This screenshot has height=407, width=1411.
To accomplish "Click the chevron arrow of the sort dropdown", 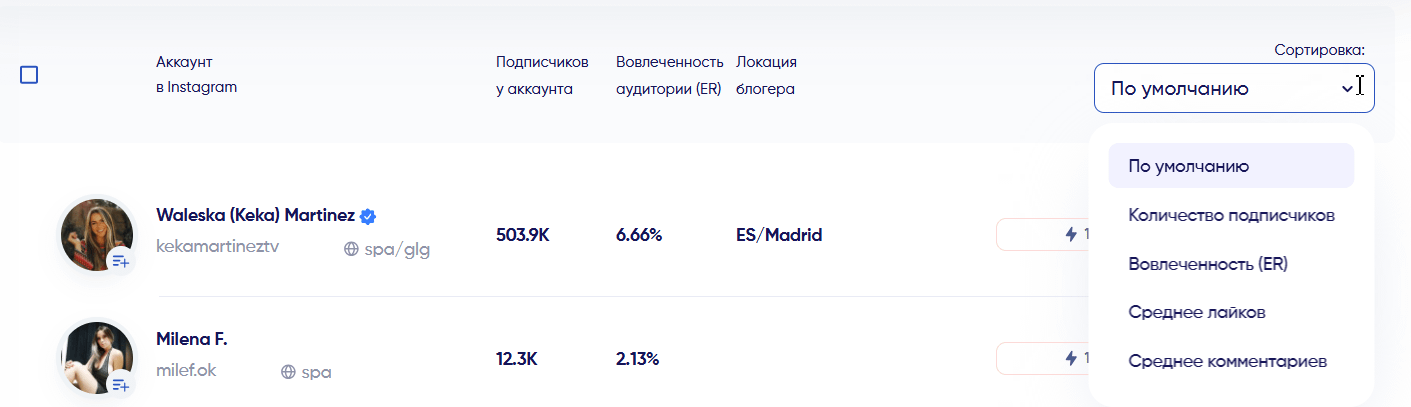I will pyautogui.click(x=1346, y=88).
